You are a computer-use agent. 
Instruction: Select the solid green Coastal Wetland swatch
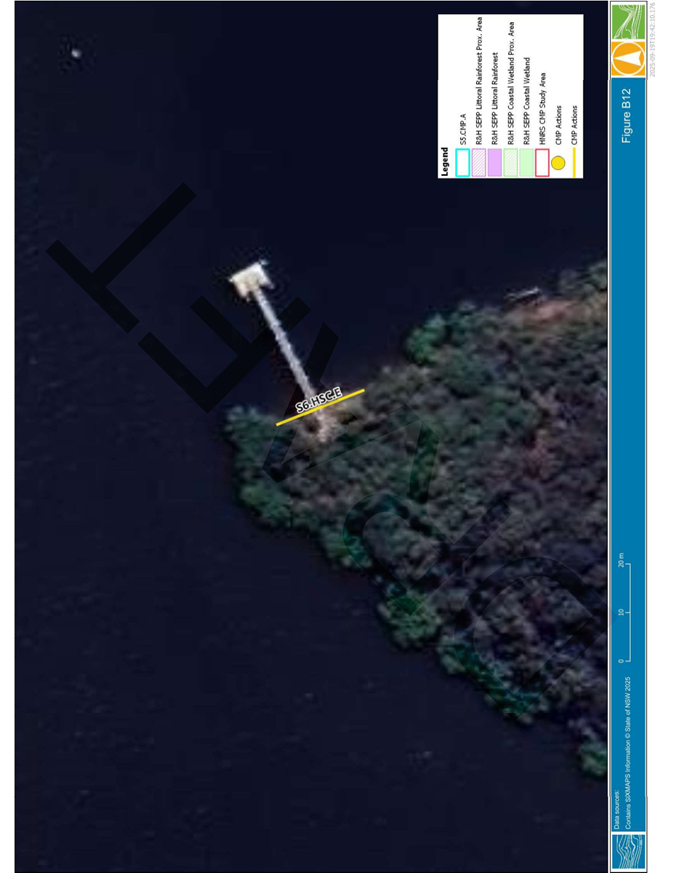point(525,162)
